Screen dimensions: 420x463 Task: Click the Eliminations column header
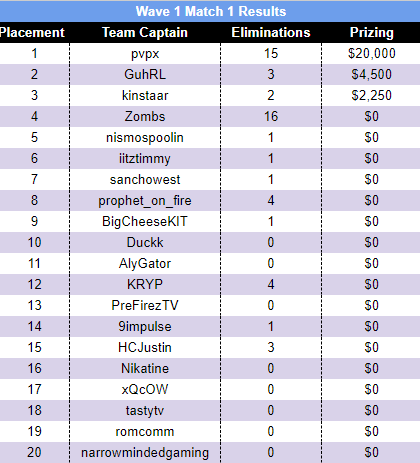pyautogui.click(x=271, y=32)
